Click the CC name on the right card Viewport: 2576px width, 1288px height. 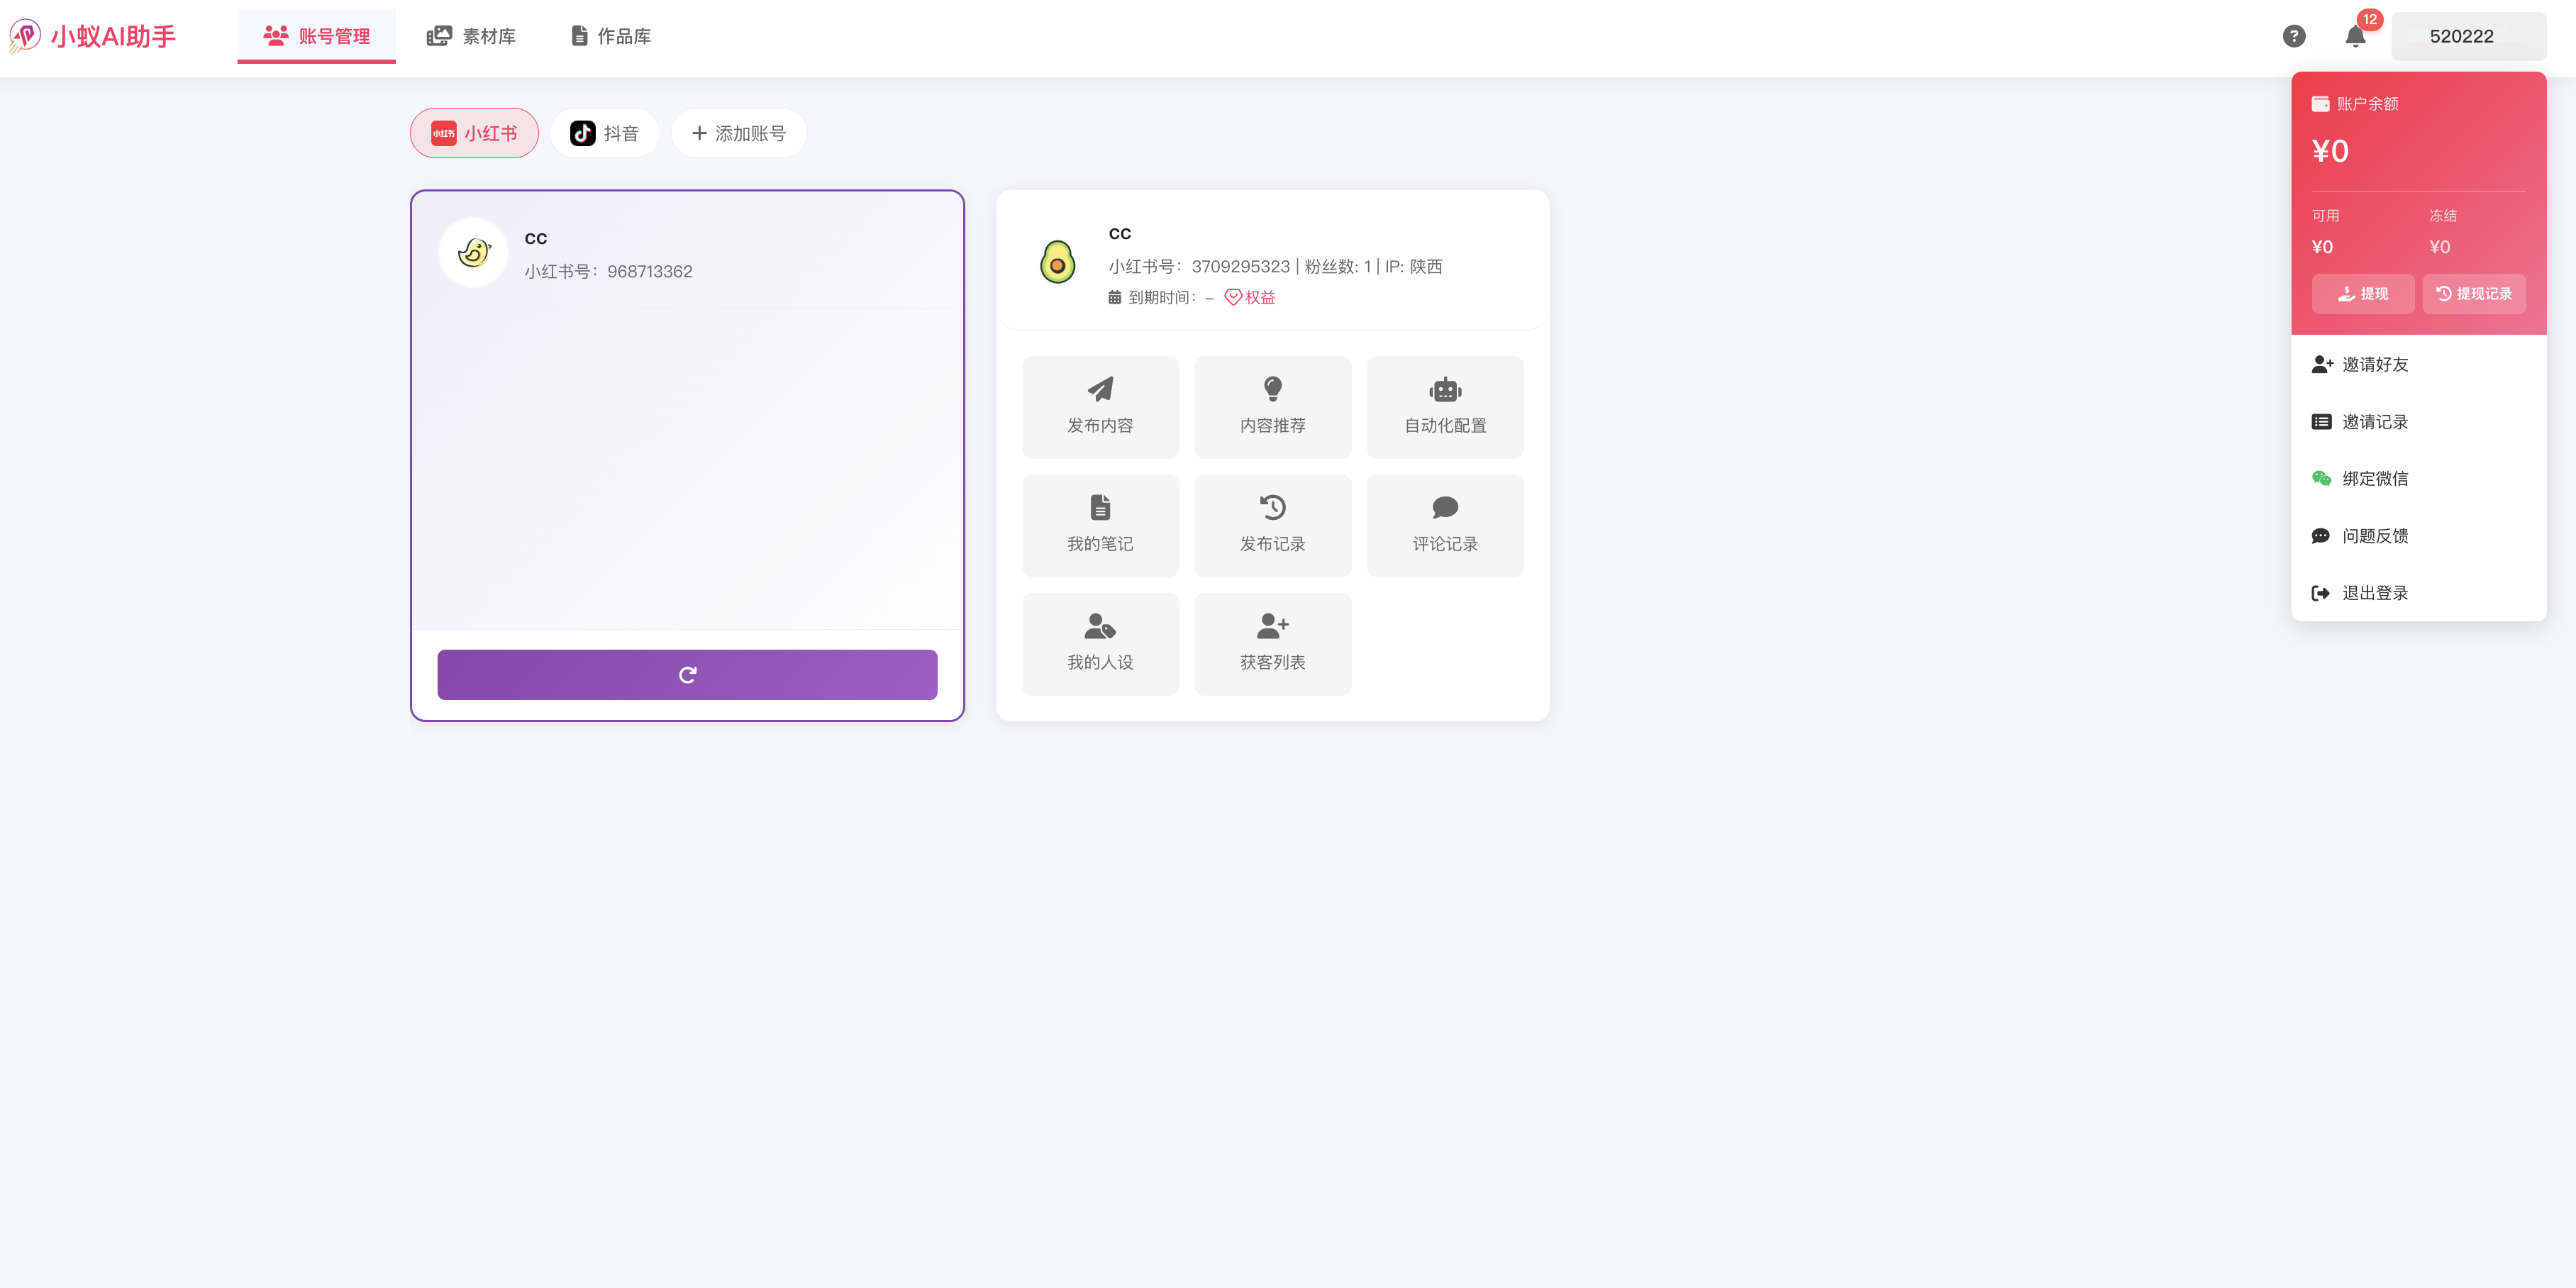point(1120,234)
